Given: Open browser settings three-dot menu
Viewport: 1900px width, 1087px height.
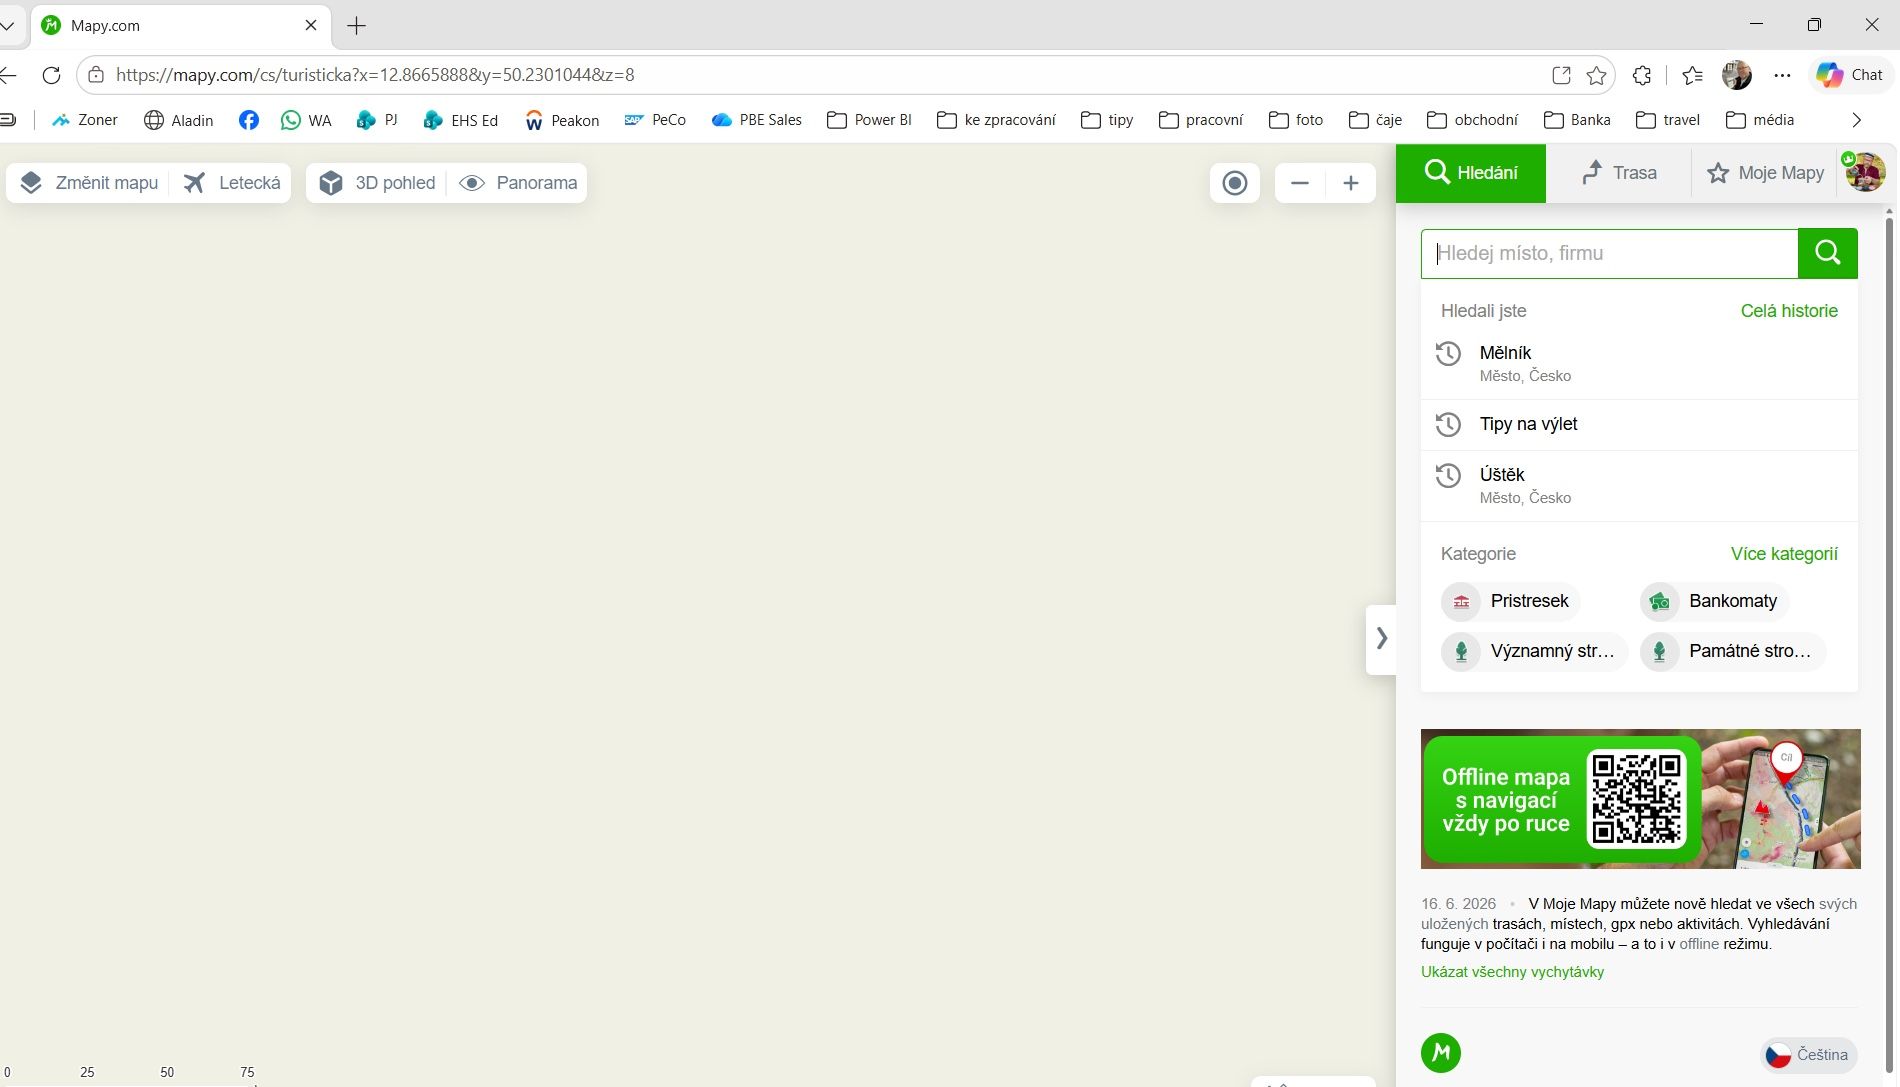Looking at the screenshot, I should 1782,75.
